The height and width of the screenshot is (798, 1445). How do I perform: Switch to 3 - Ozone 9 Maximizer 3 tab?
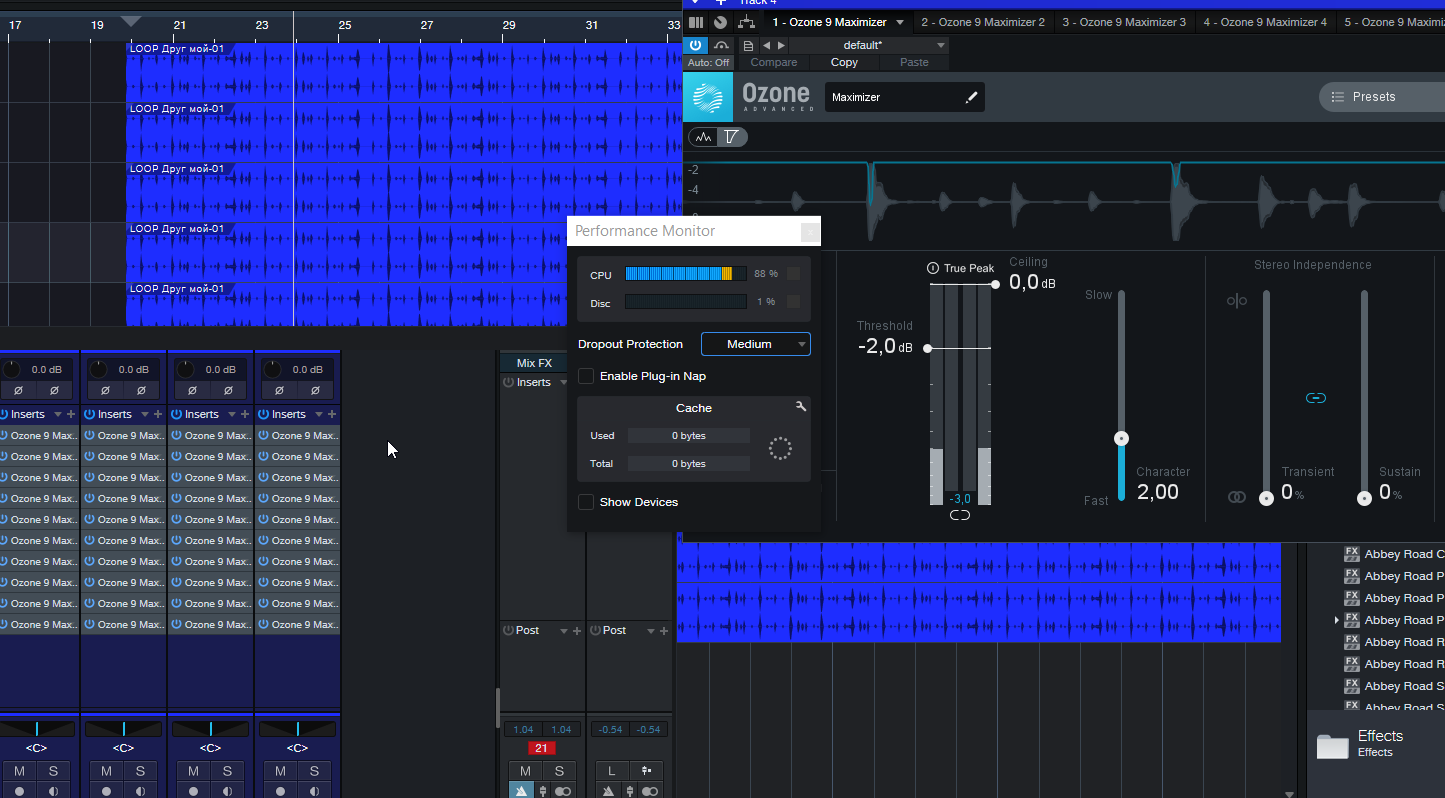pyautogui.click(x=1124, y=22)
